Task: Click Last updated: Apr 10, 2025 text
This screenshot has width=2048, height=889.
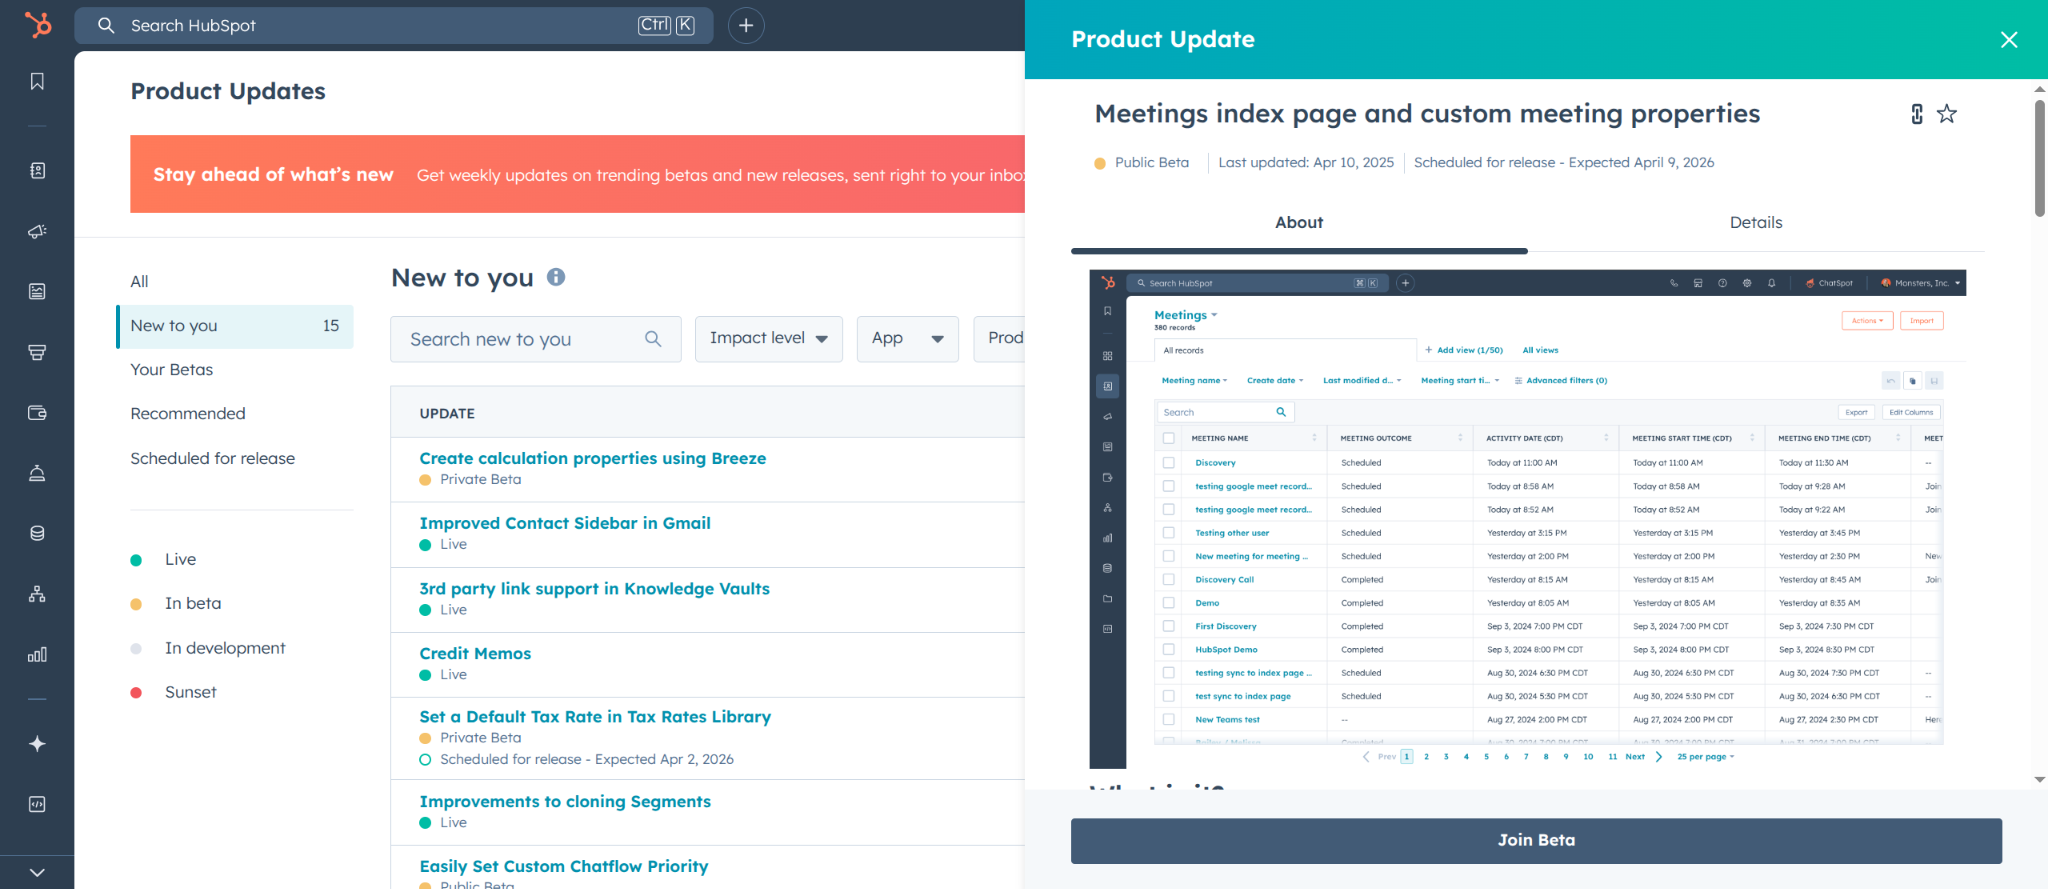Action: pyautogui.click(x=1306, y=163)
